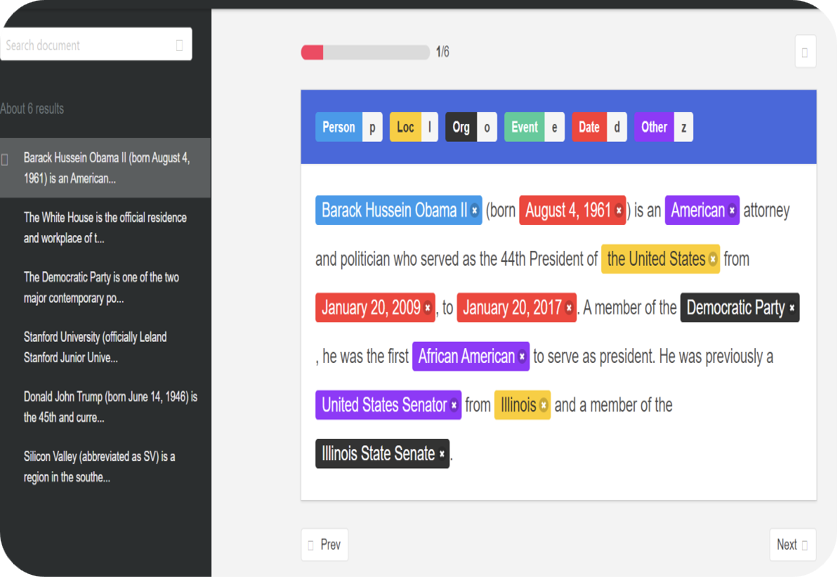This screenshot has height=577, width=838.
Task: Click the Date shortcut key 'd'
Action: [x=617, y=127]
